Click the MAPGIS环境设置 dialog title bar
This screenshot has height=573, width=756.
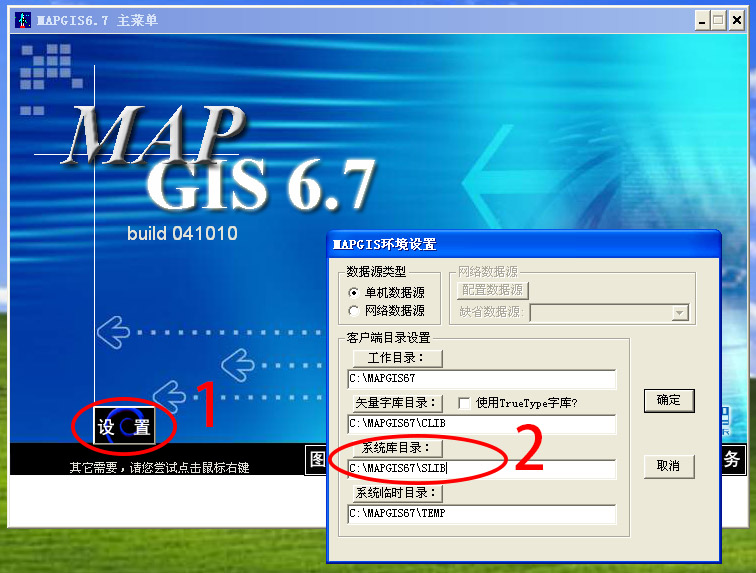coord(524,245)
